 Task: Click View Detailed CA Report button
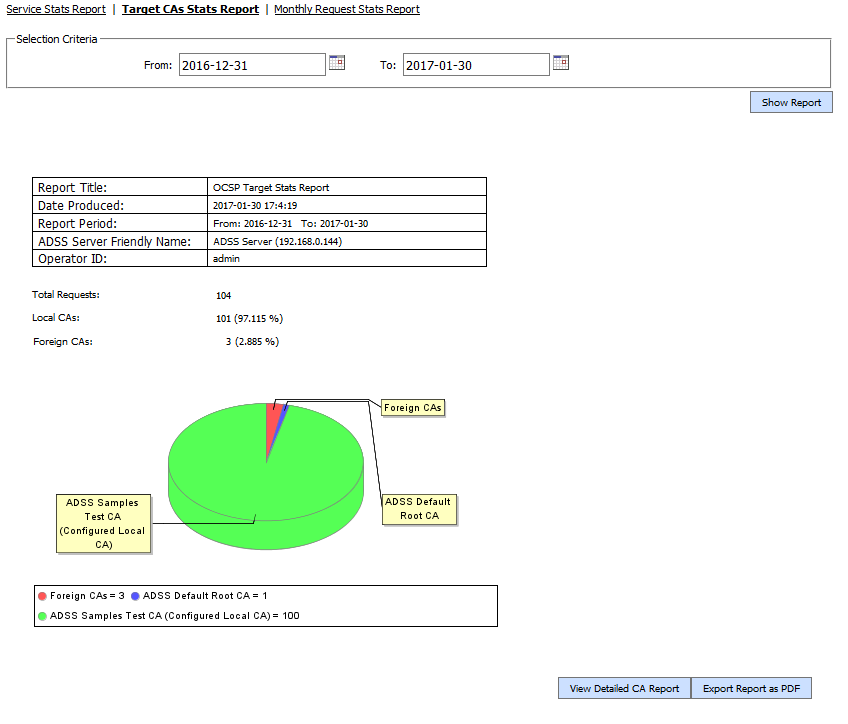(x=624, y=688)
